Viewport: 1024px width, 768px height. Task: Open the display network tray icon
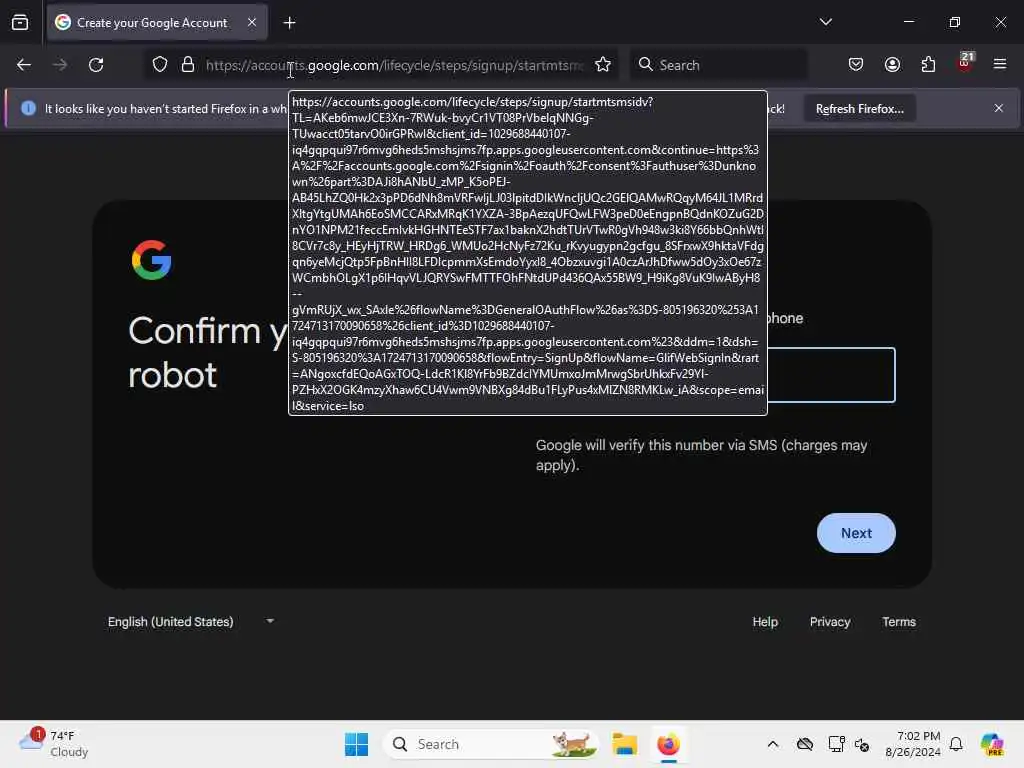pos(836,744)
